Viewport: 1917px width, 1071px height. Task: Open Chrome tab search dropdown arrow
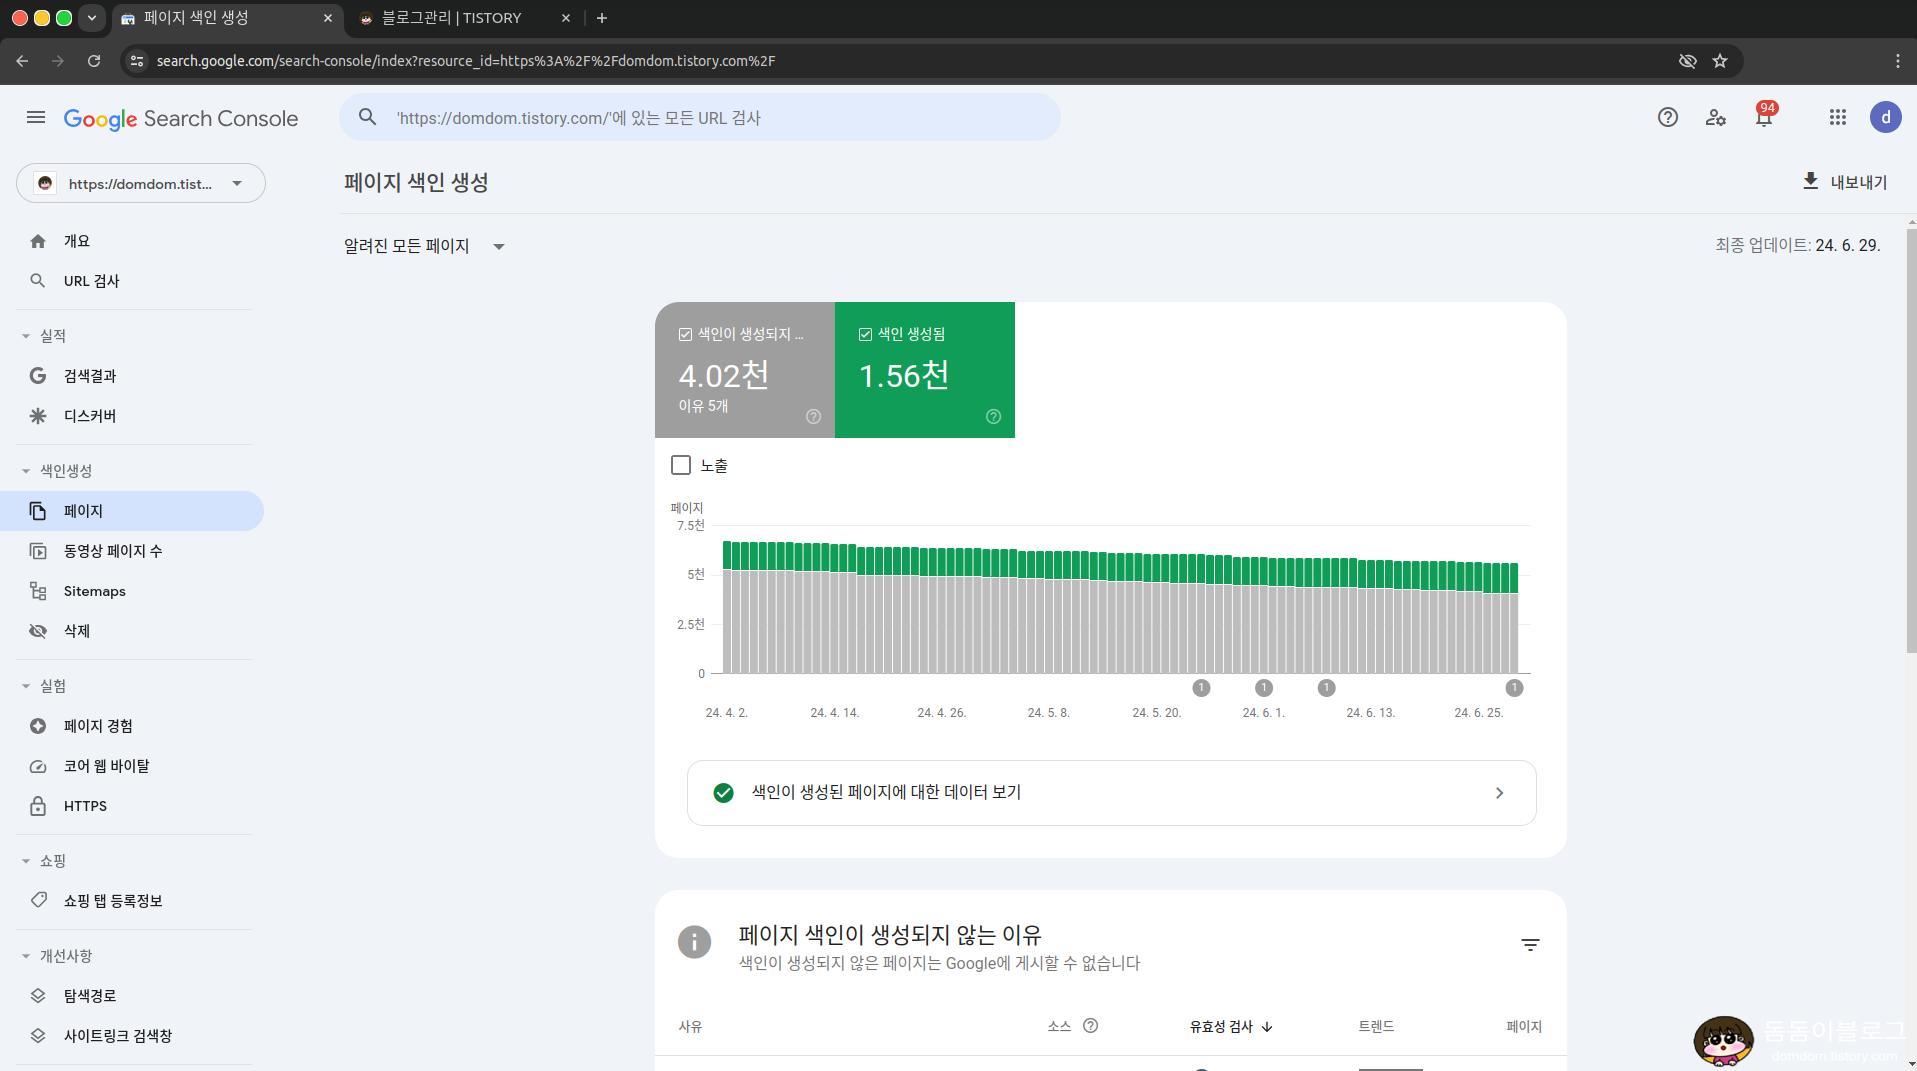[91, 18]
